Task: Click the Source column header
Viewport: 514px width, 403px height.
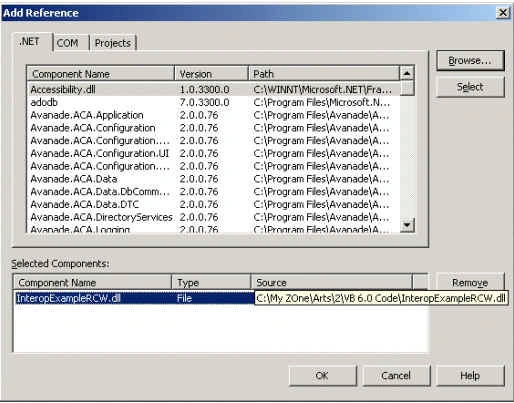Action: pos(331,283)
